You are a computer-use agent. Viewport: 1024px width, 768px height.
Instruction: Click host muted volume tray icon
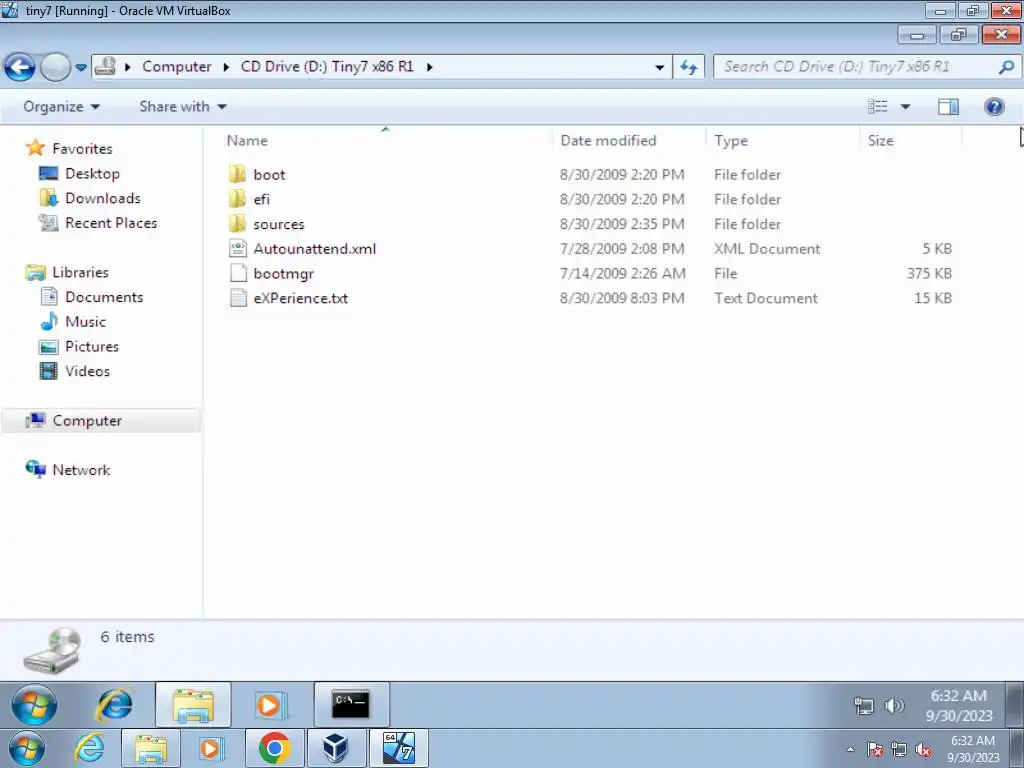tap(923, 750)
